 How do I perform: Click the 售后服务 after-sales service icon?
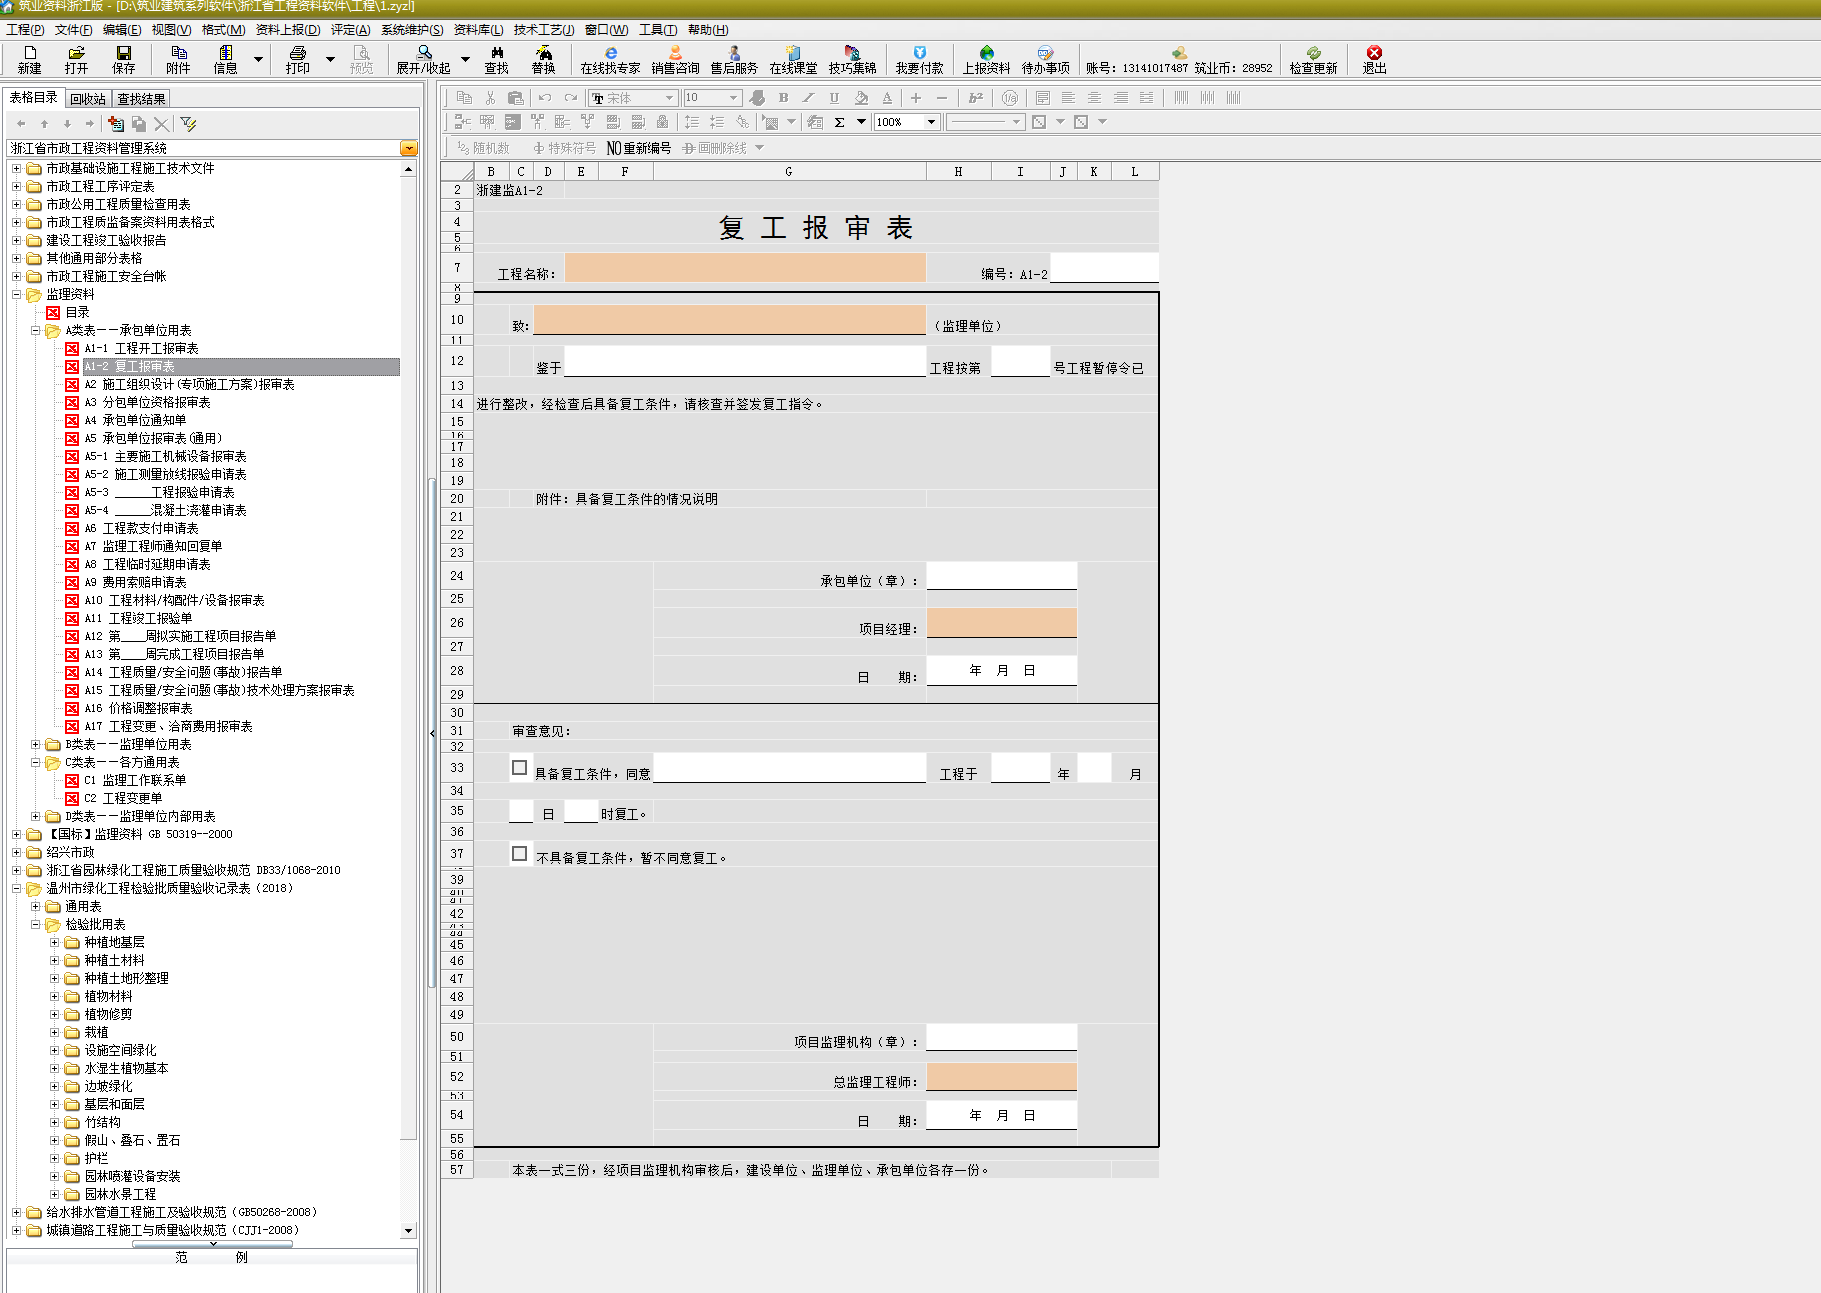pyautogui.click(x=734, y=59)
